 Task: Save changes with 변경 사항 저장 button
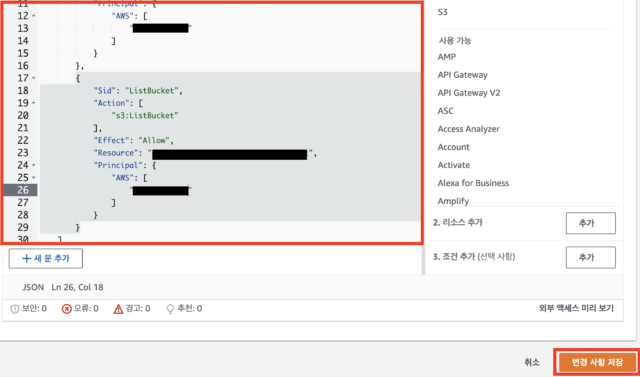(x=597, y=362)
